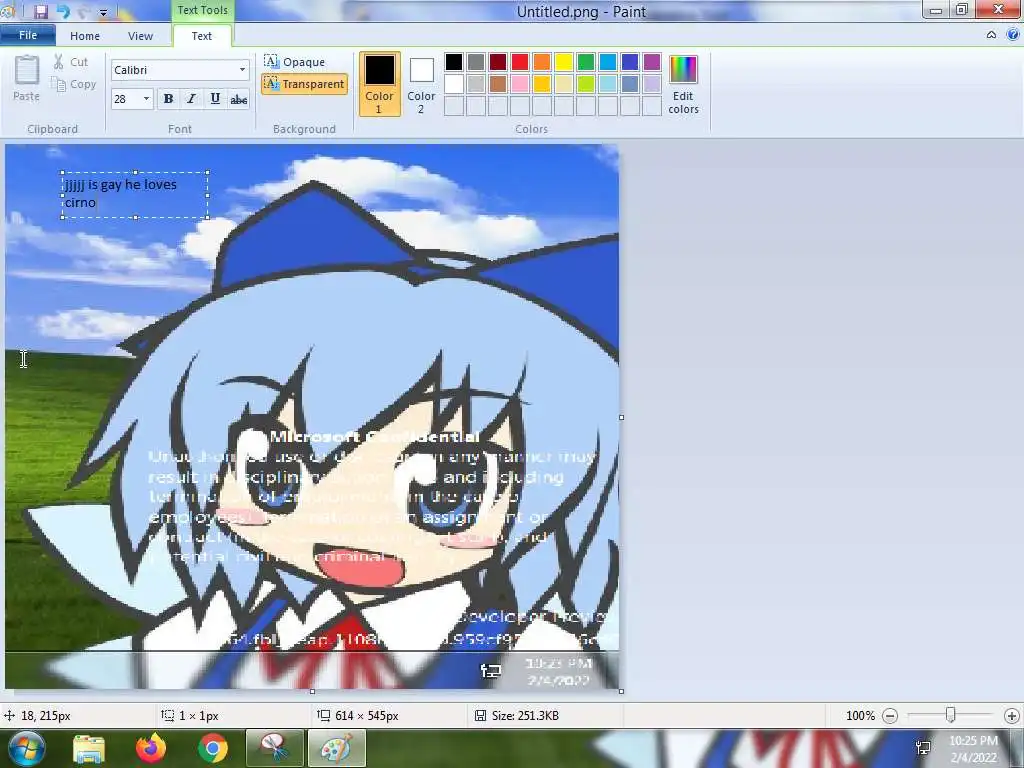Pick the green color swatch

click(x=586, y=62)
